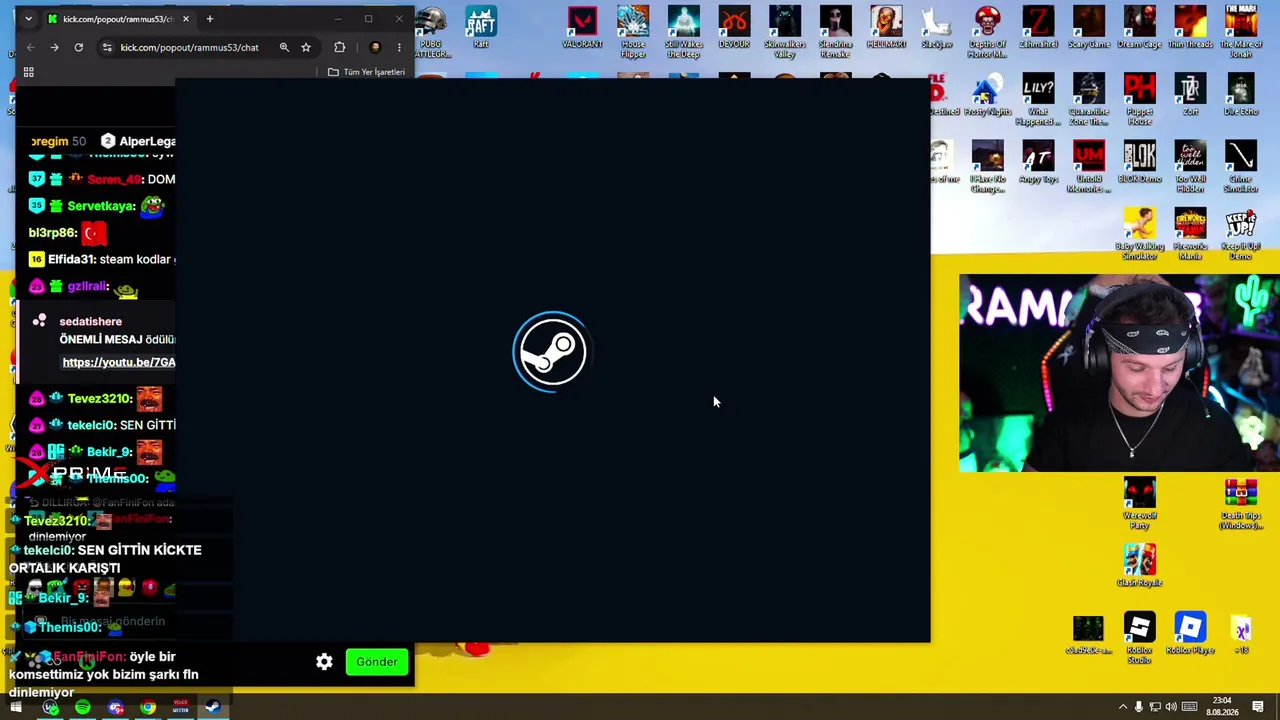Open the Dream Cage desktop shortcut
The image size is (1280, 720).
(1139, 27)
